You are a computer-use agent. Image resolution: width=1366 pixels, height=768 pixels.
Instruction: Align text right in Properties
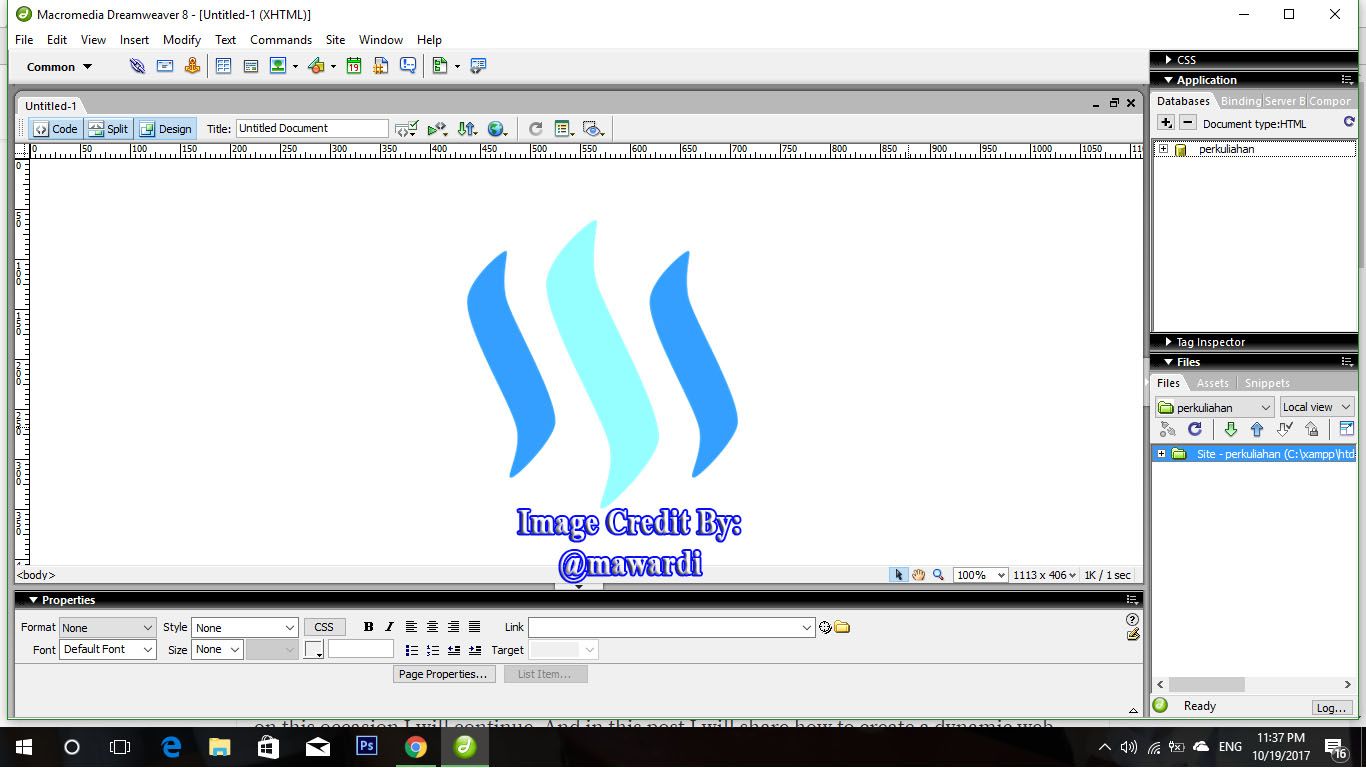[453, 627]
